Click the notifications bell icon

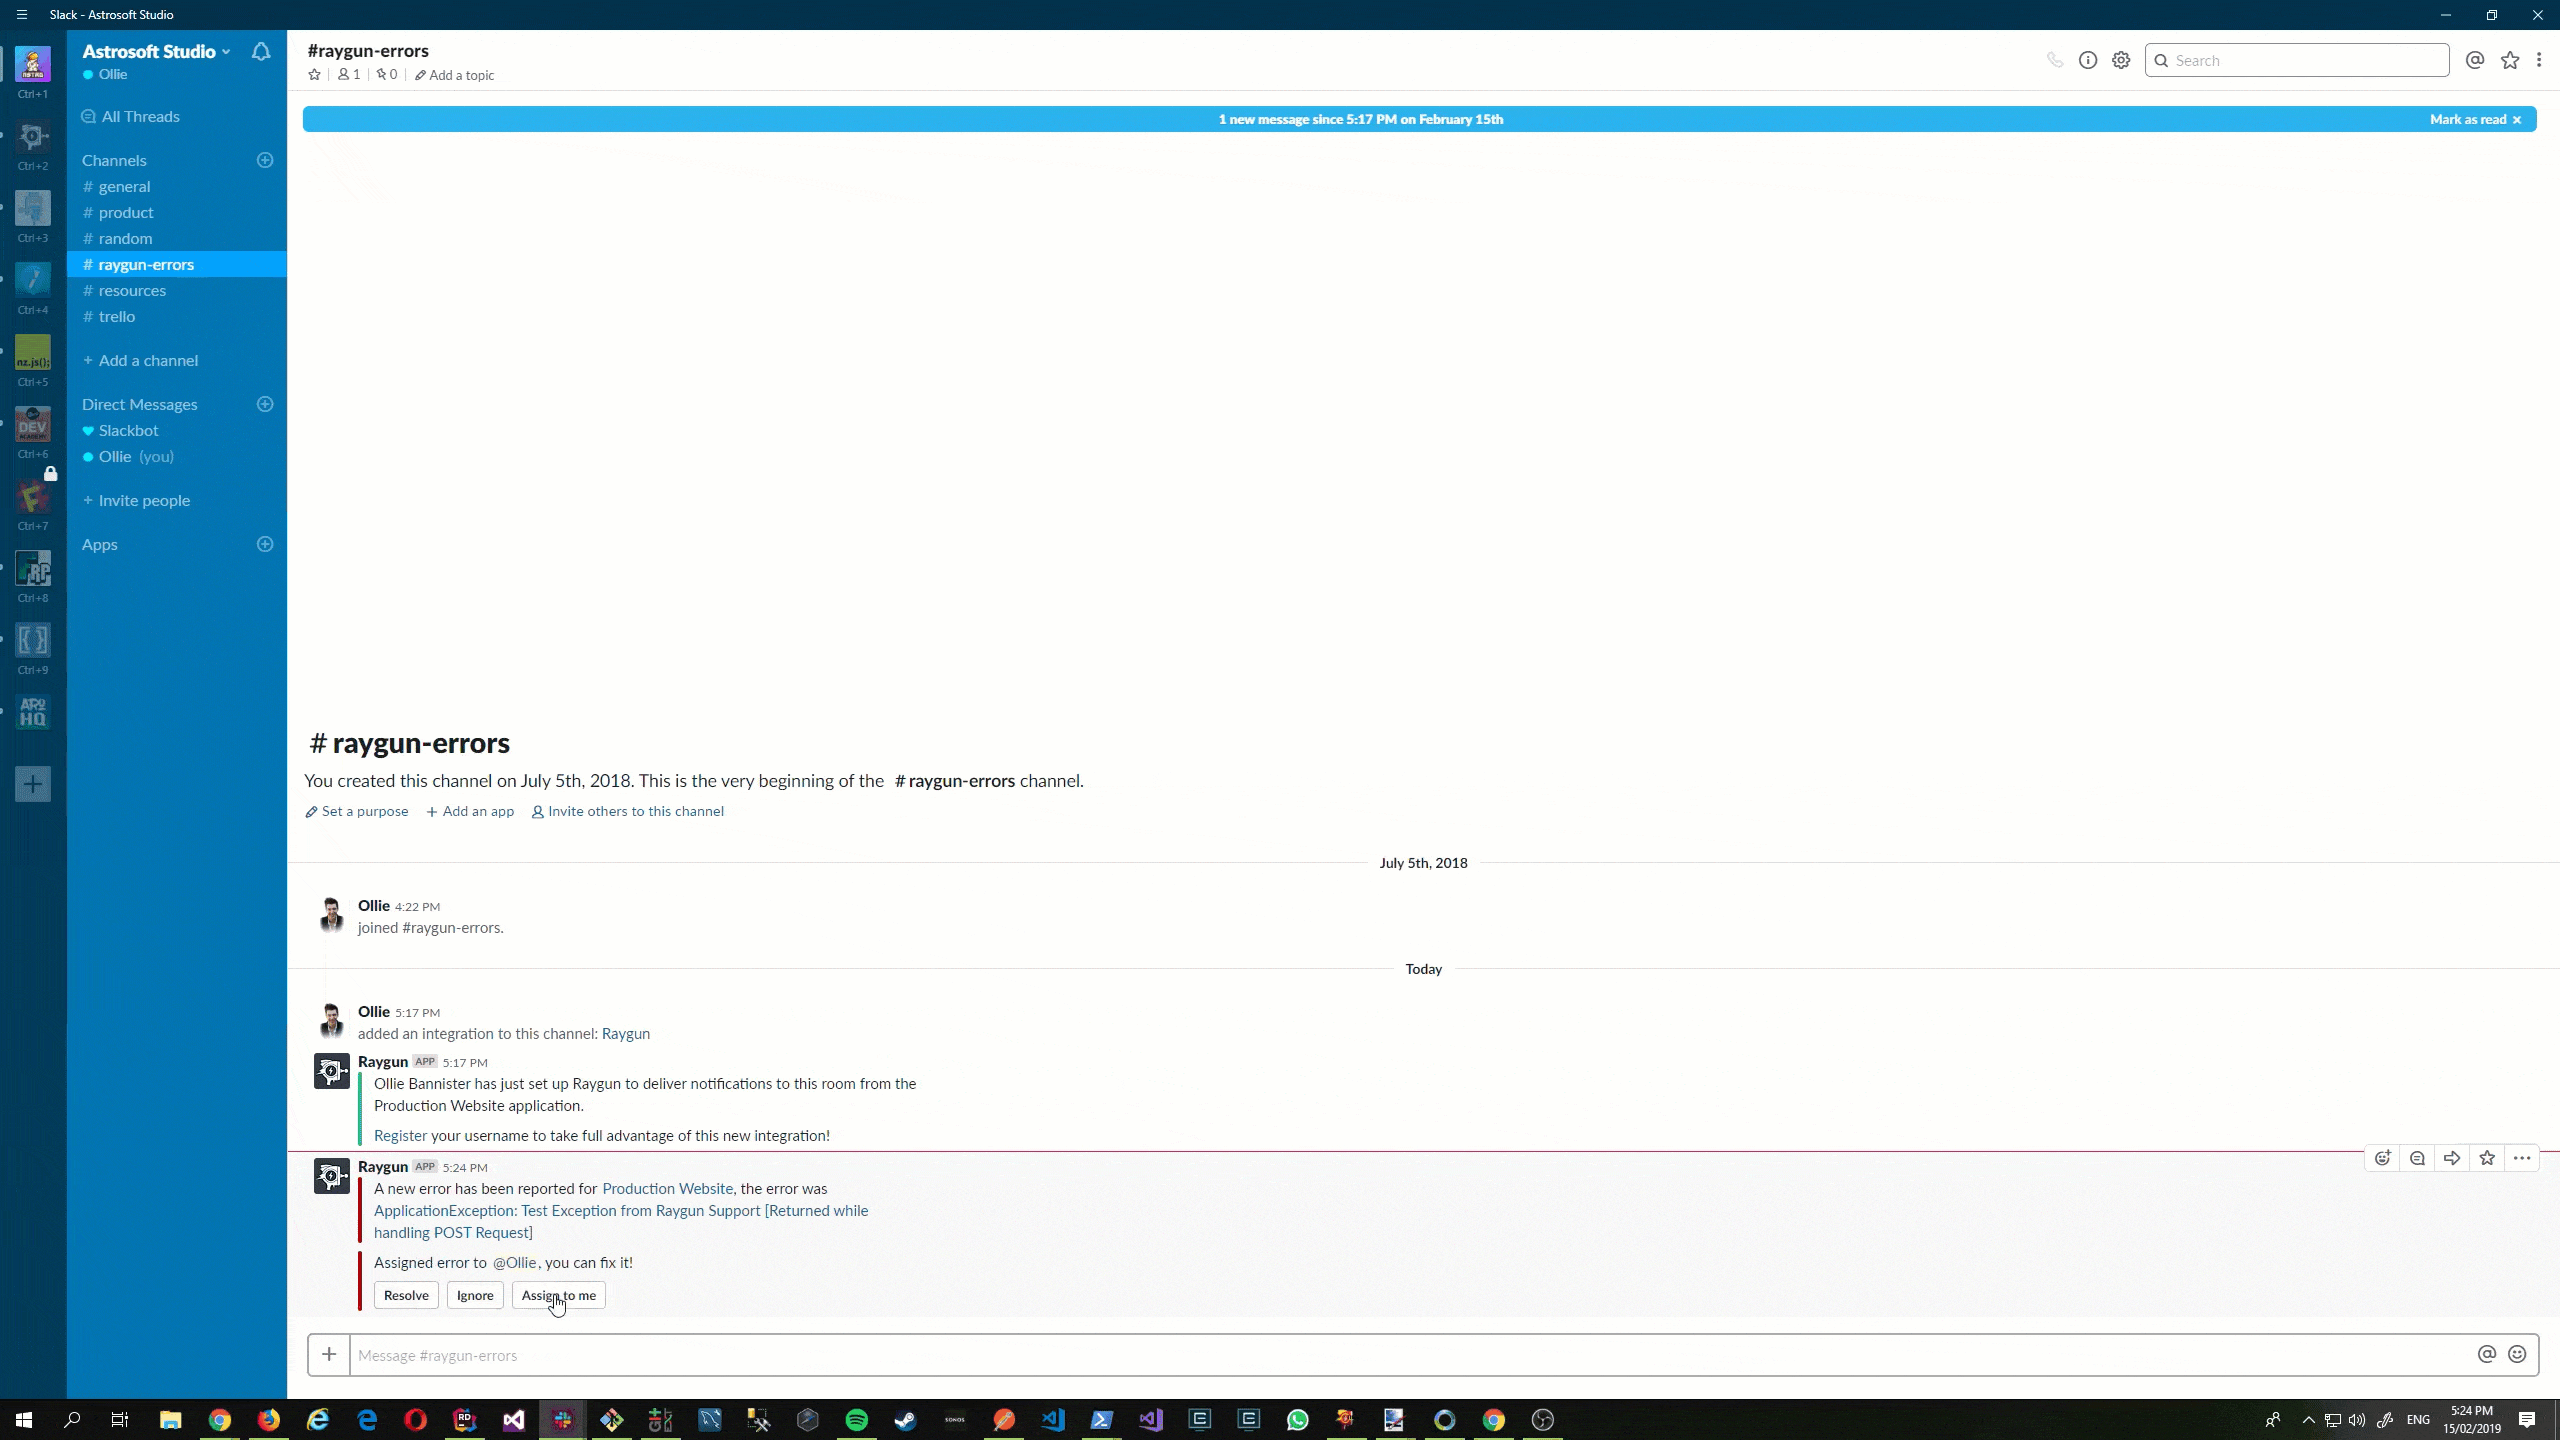(x=261, y=51)
